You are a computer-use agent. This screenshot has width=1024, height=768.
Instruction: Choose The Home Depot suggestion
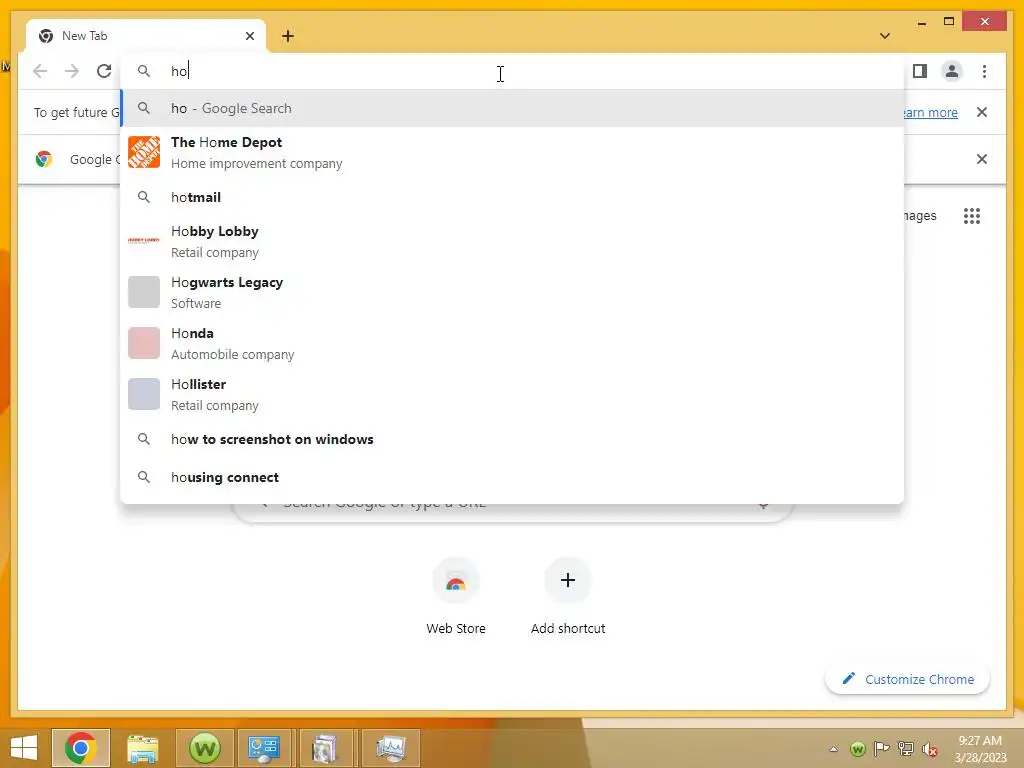pyautogui.click(x=513, y=152)
